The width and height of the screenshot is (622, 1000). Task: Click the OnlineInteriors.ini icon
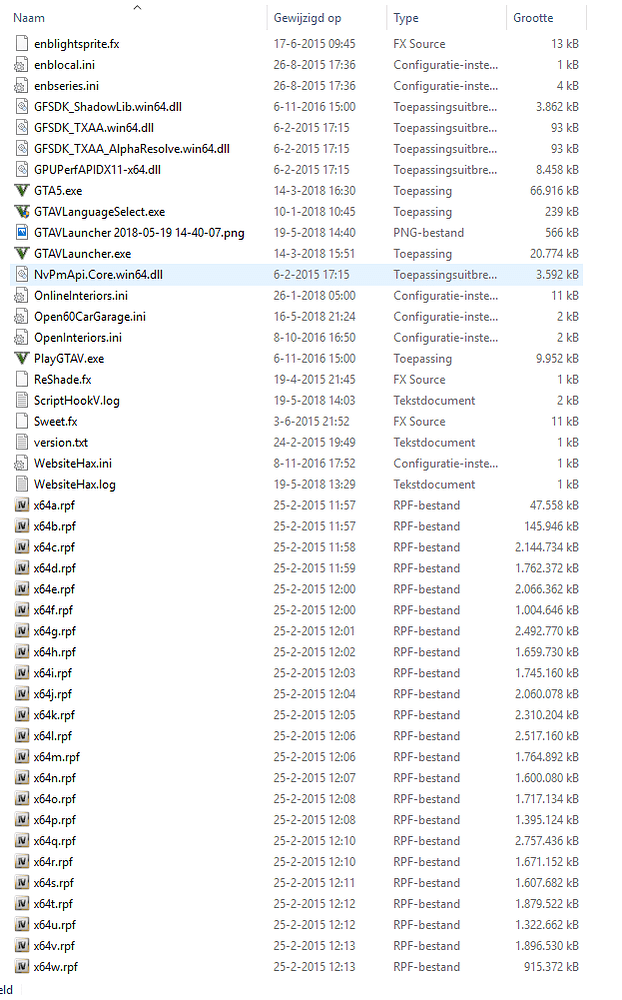point(22,296)
